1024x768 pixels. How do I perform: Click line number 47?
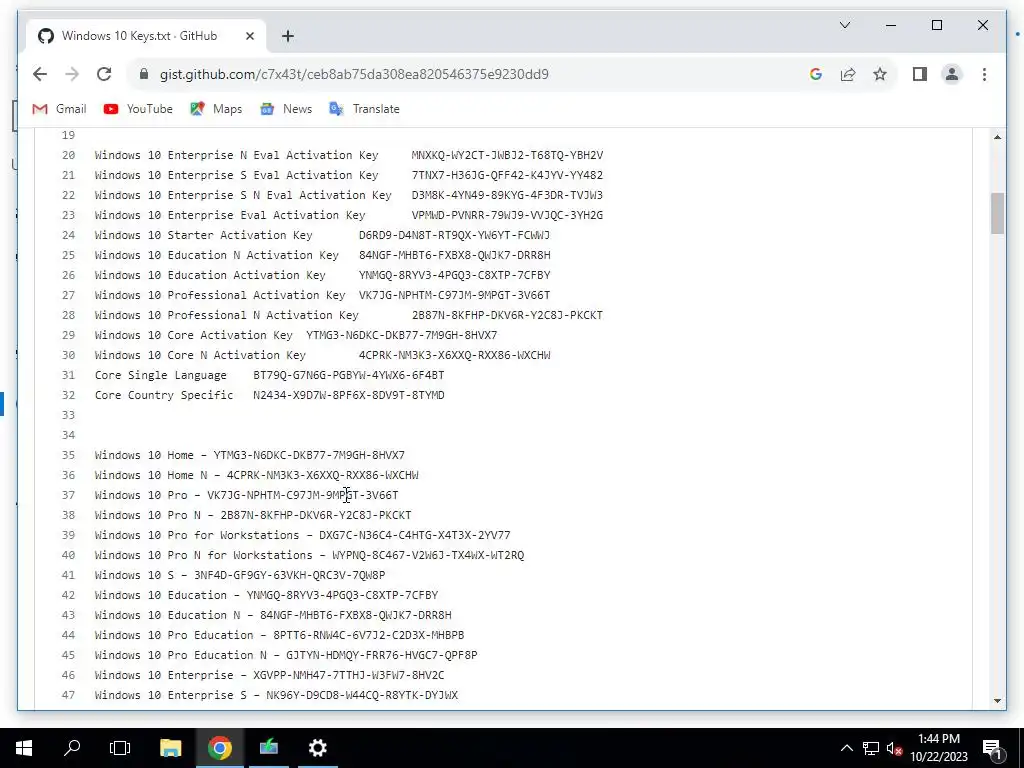pos(69,696)
